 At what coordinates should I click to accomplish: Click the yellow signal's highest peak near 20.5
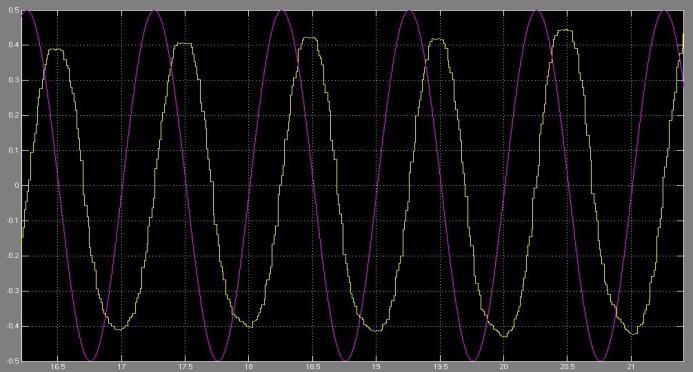565,30
